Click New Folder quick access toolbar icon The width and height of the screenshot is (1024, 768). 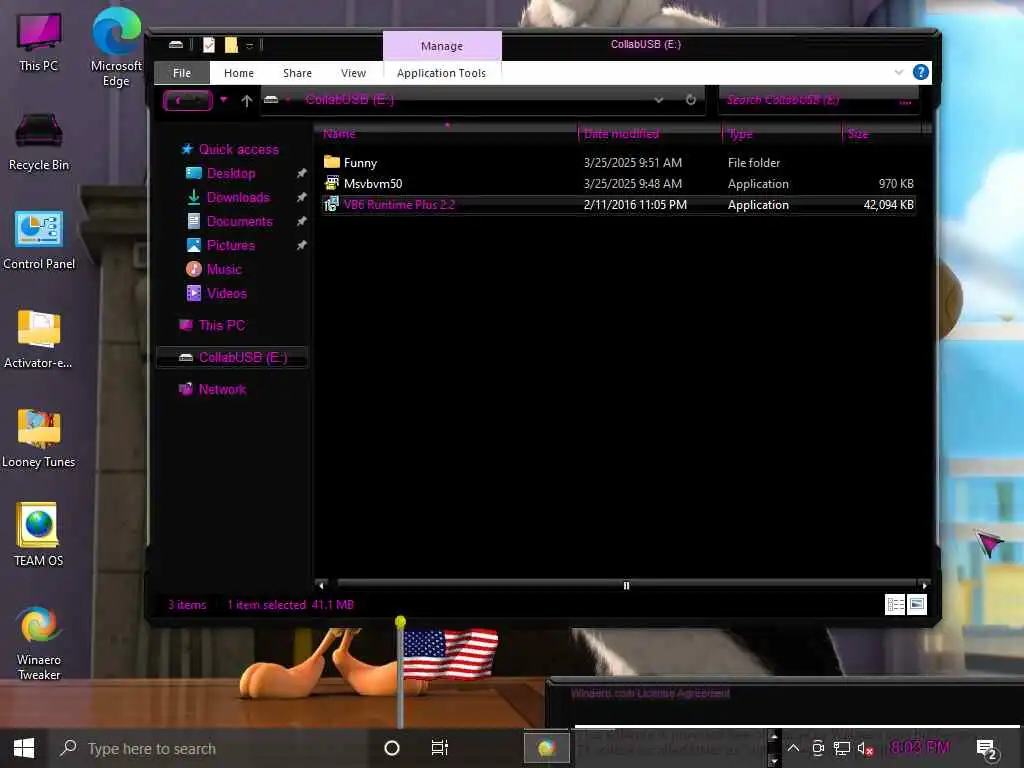click(231, 44)
